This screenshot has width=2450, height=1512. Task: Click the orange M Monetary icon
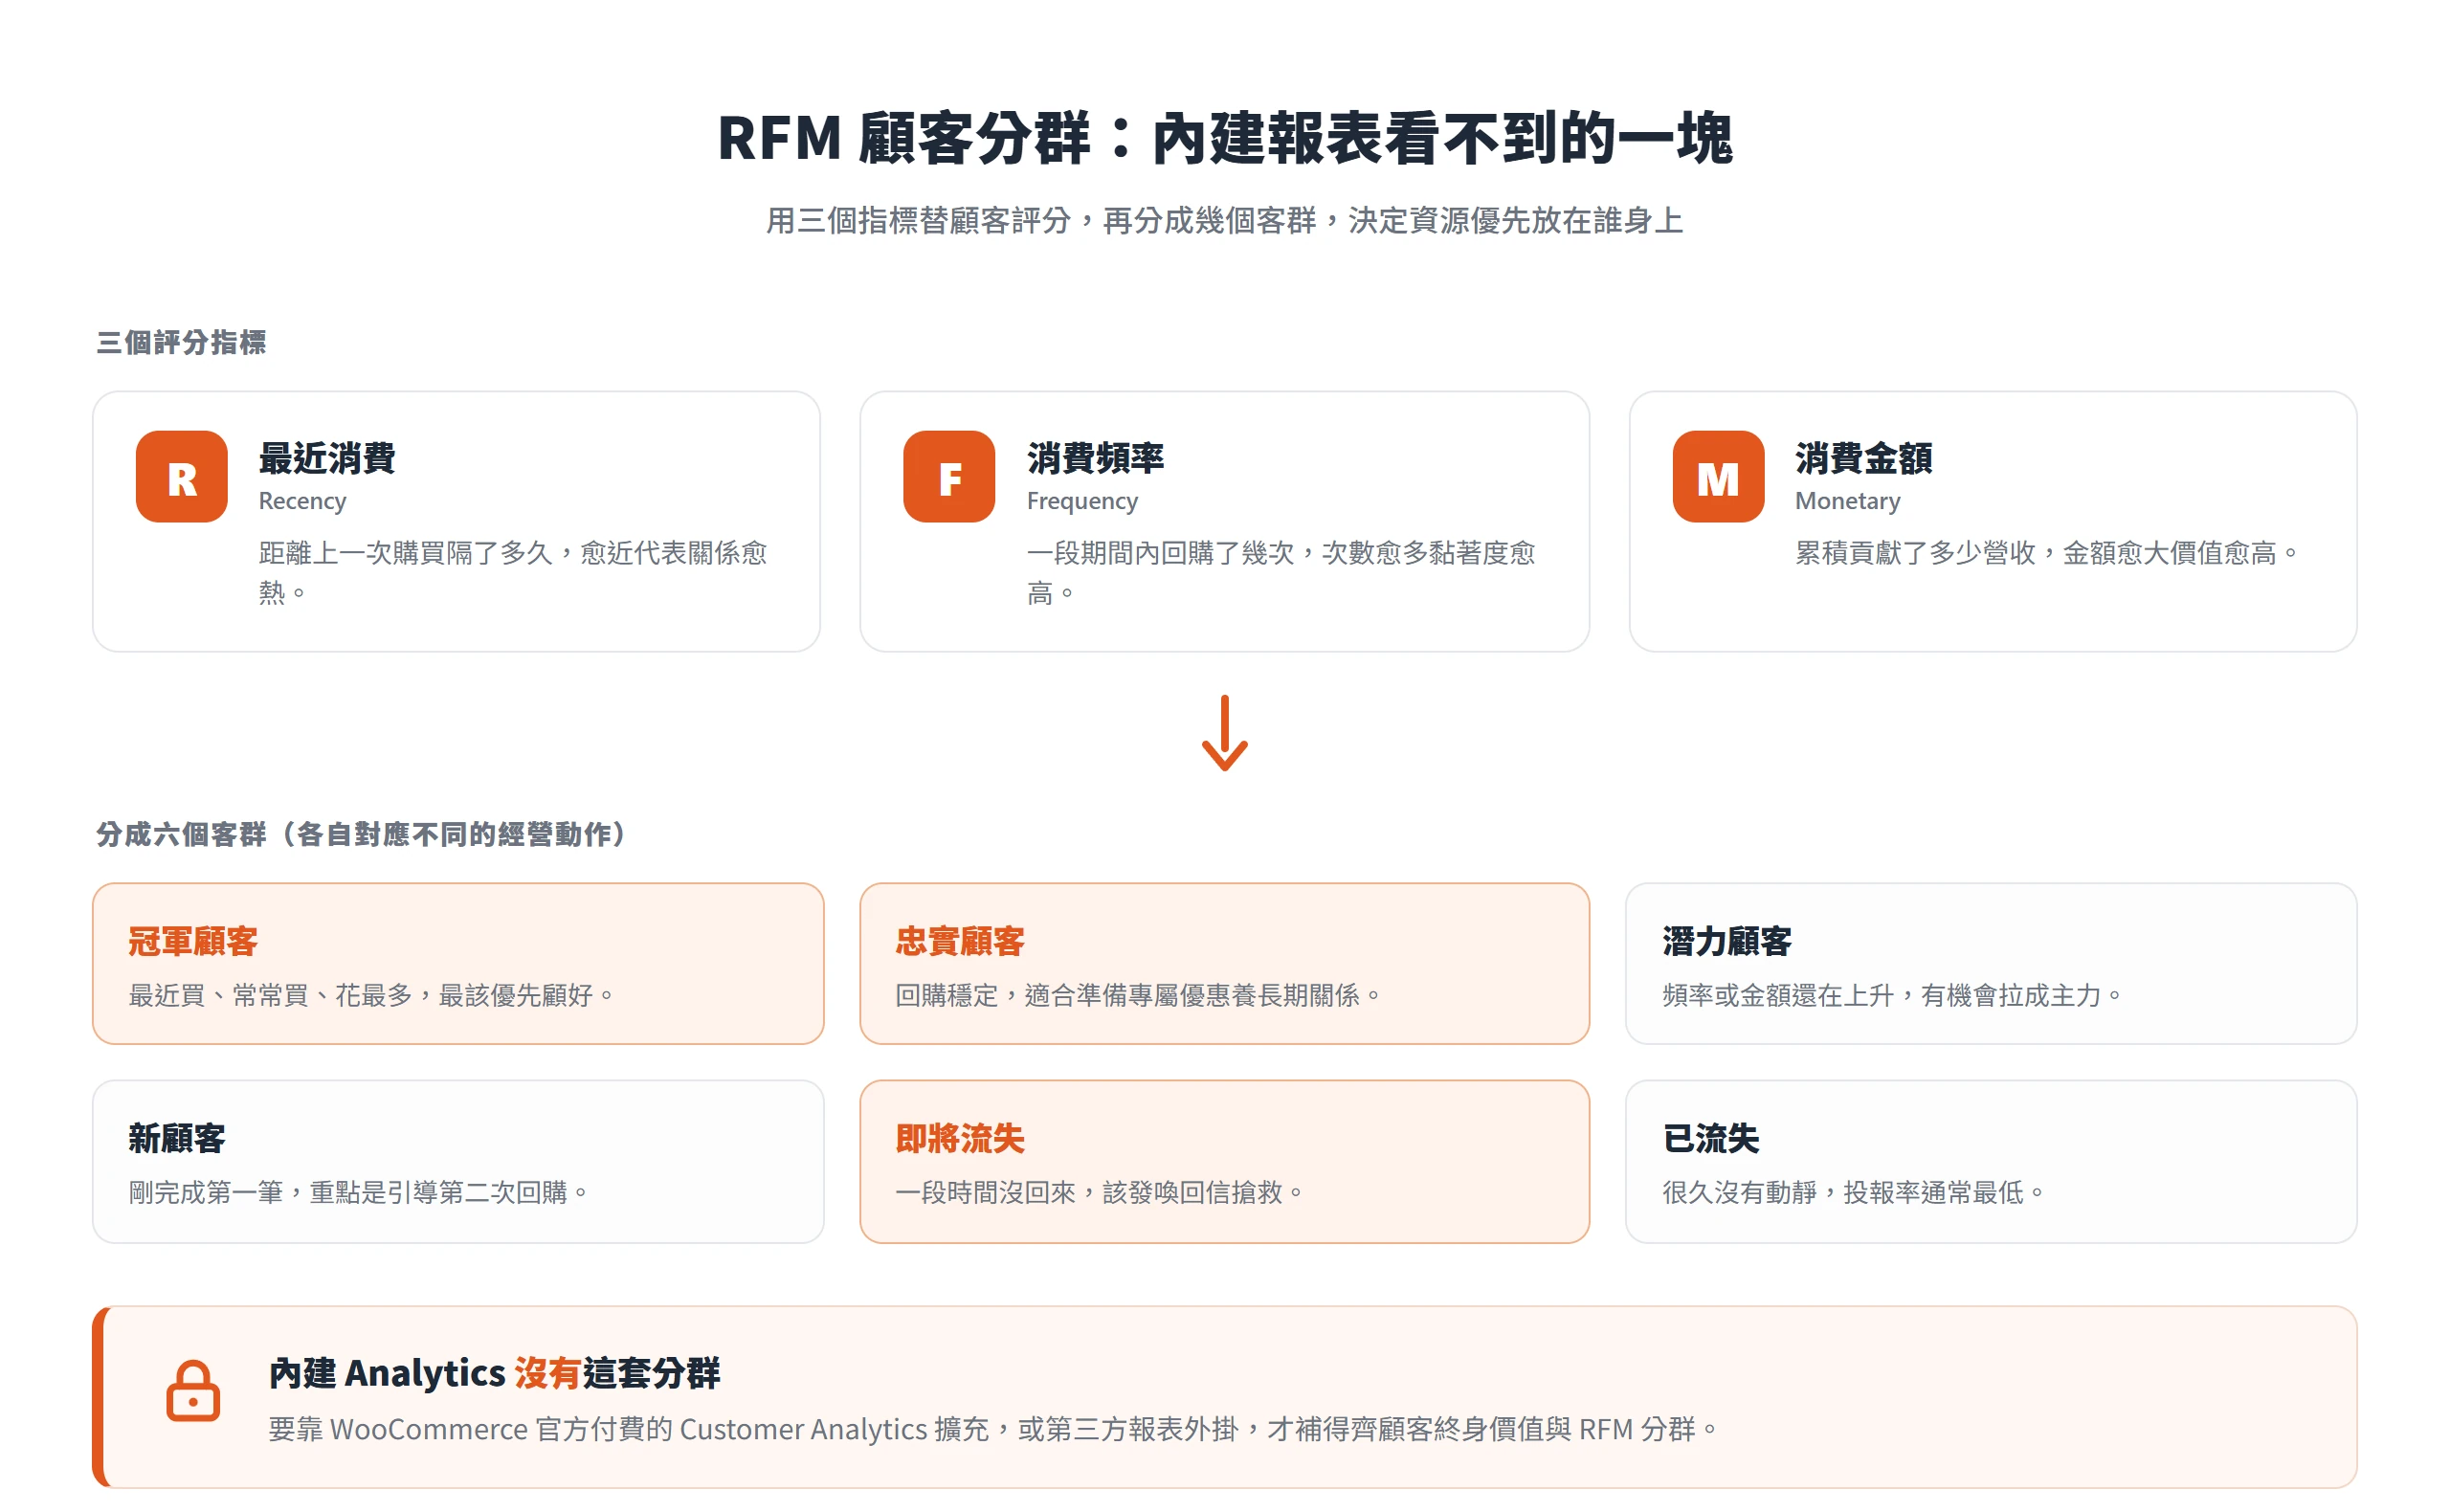pos(1718,476)
